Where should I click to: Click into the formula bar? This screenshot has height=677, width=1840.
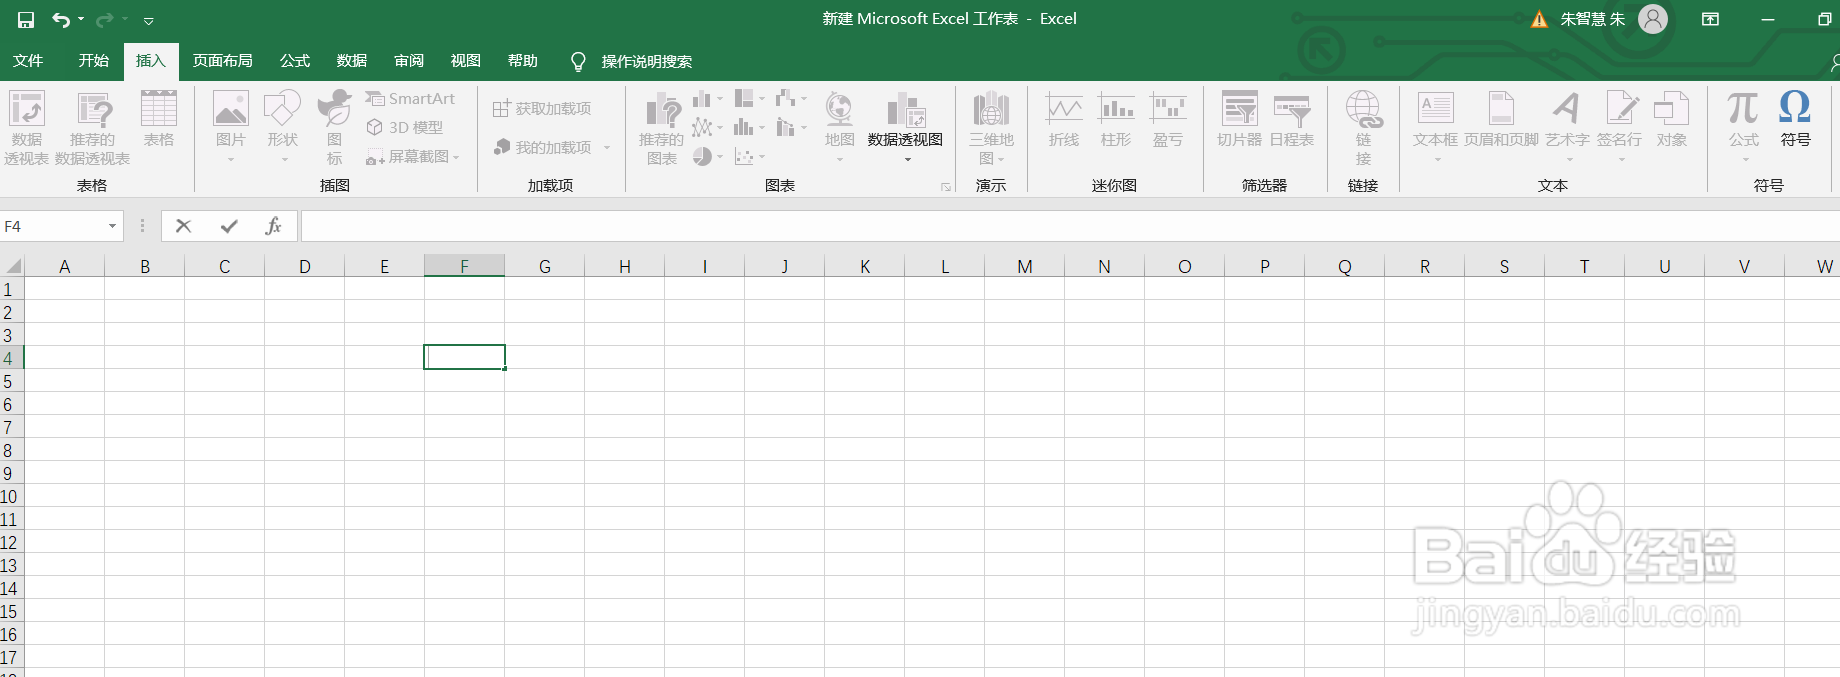(x=1070, y=227)
